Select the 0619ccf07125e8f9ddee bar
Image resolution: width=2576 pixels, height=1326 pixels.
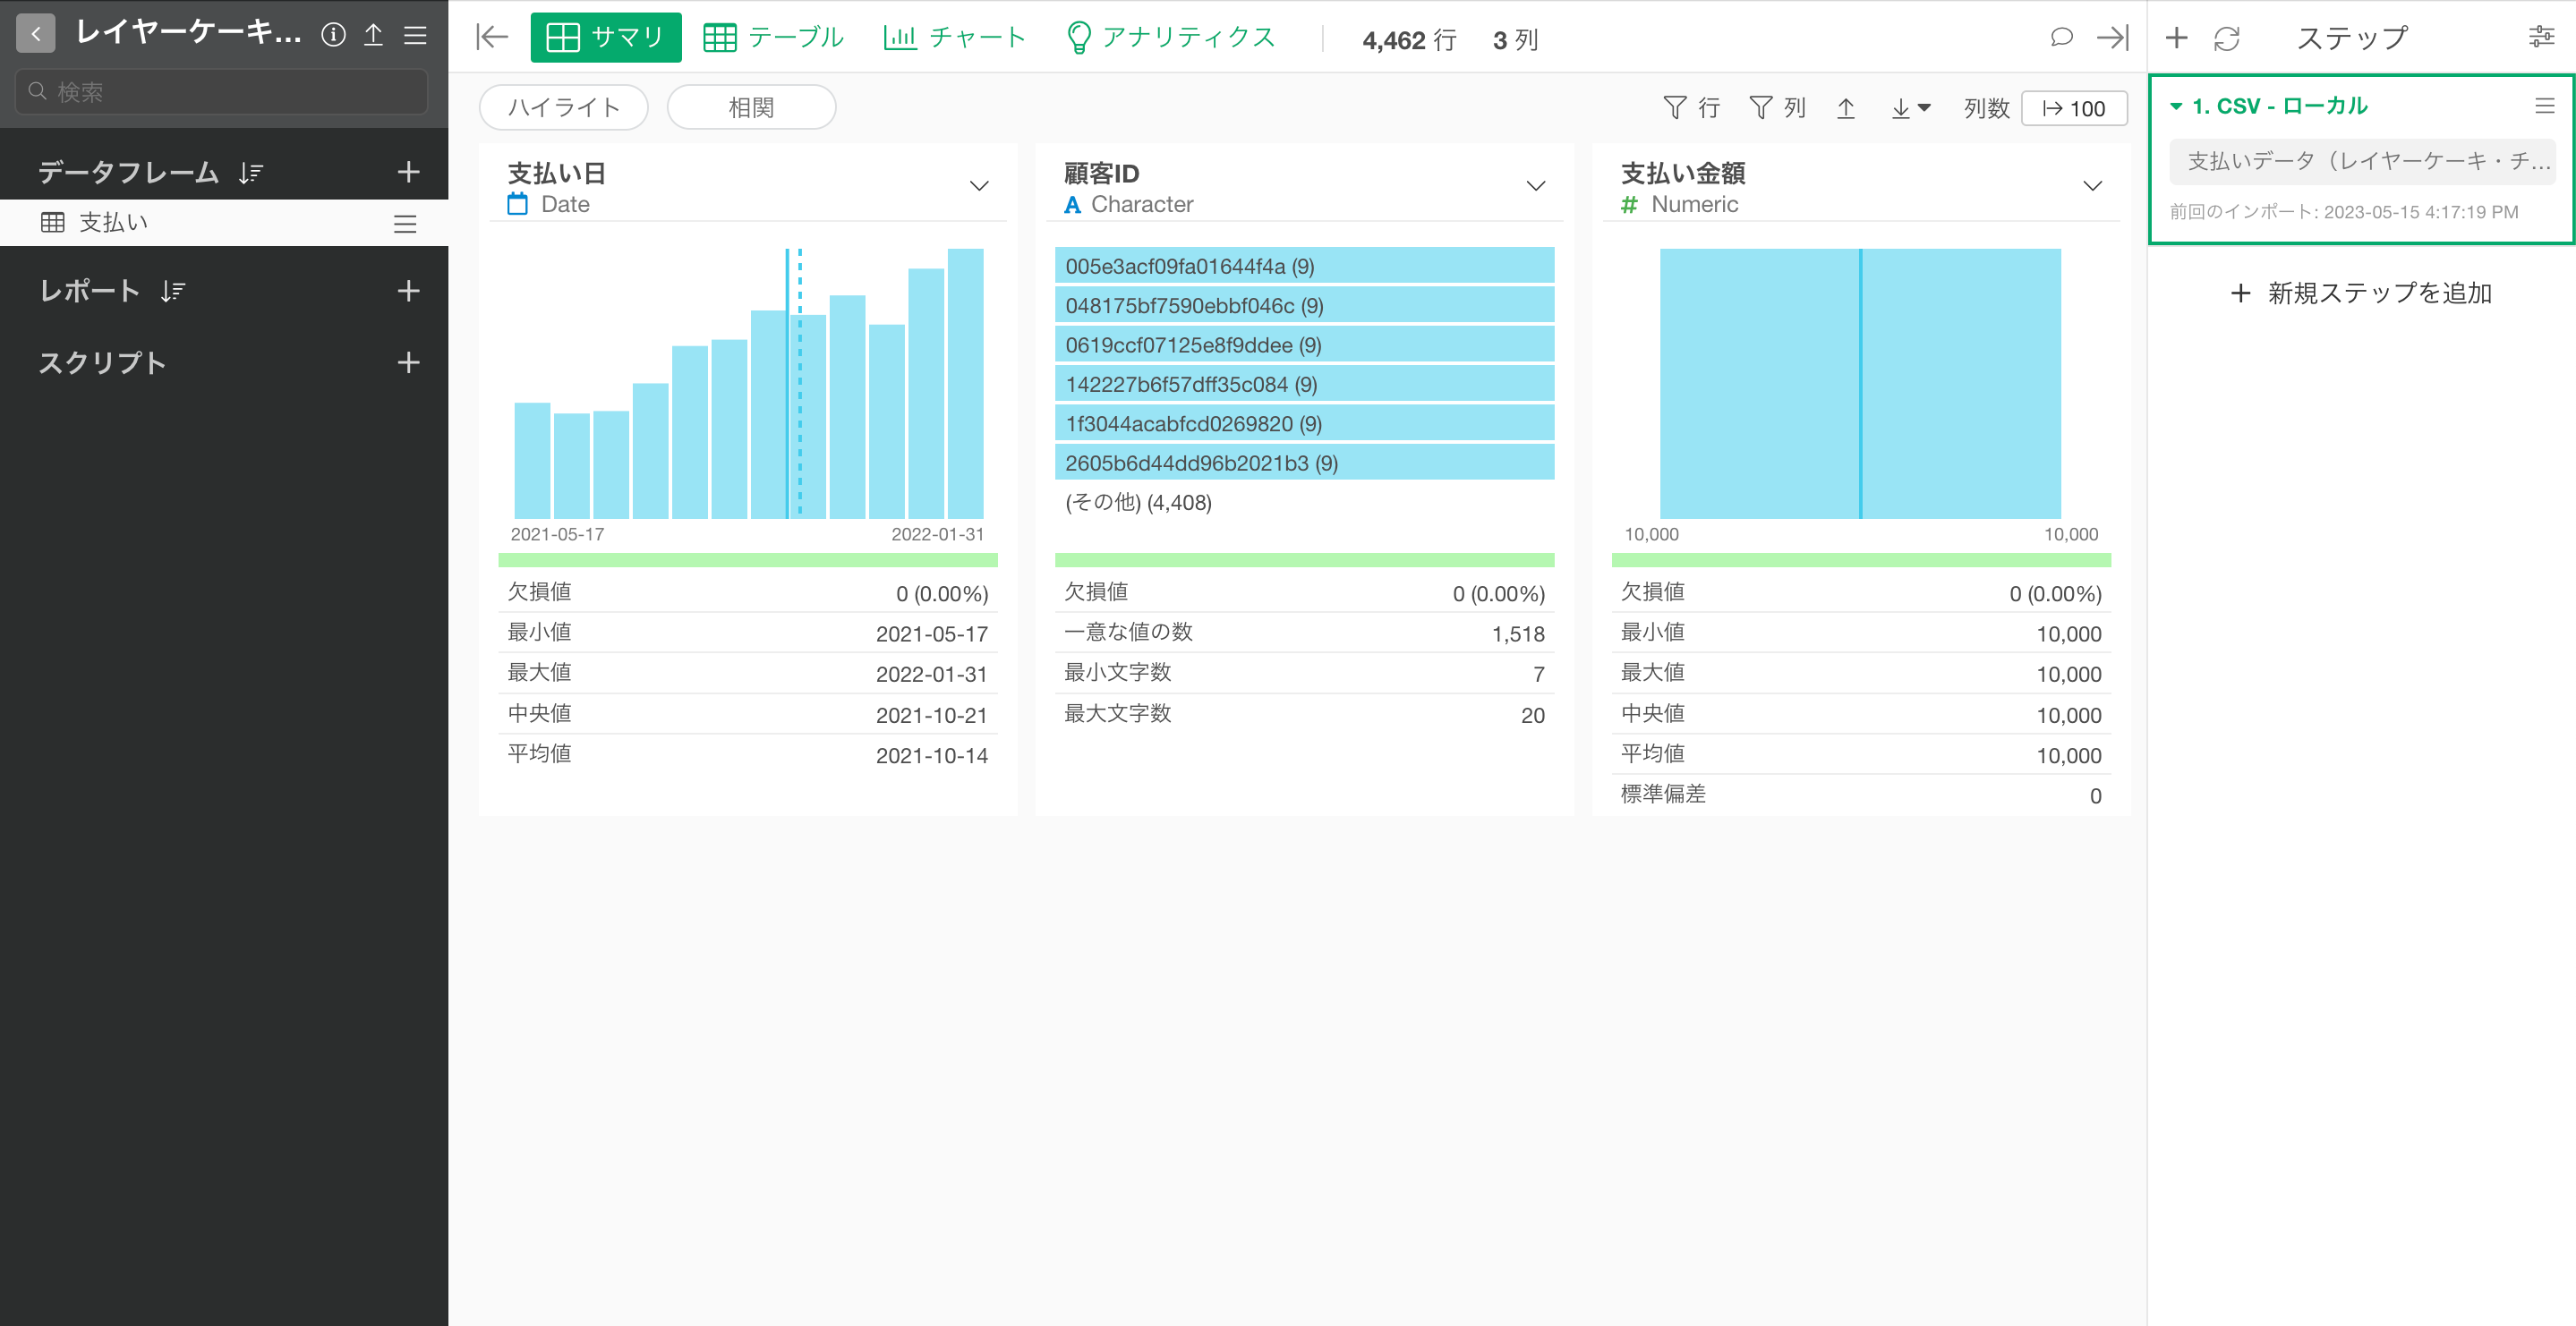coord(1304,344)
